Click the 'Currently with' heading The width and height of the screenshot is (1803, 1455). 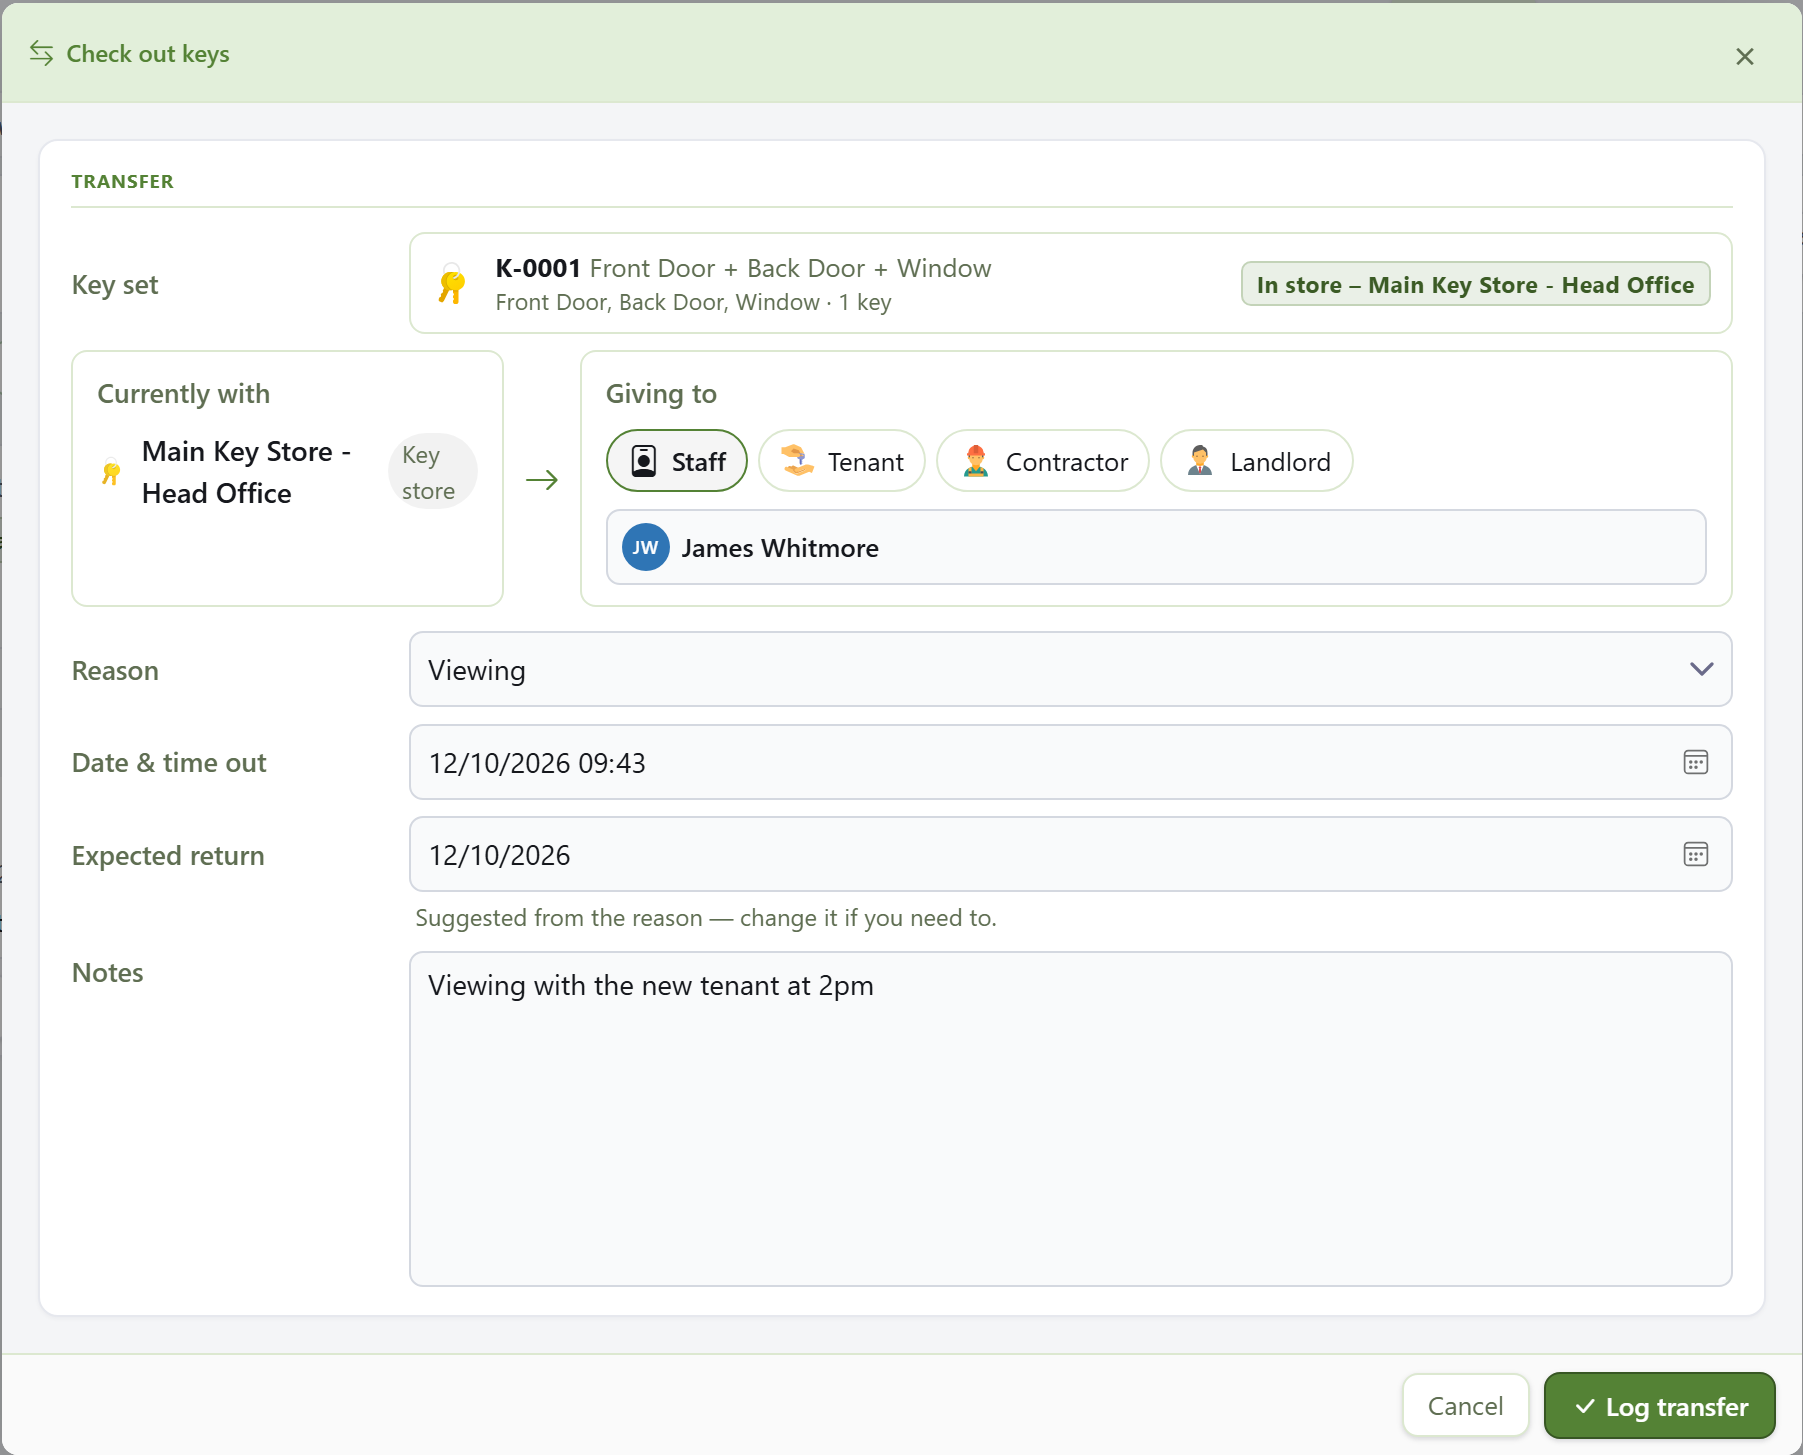point(184,394)
